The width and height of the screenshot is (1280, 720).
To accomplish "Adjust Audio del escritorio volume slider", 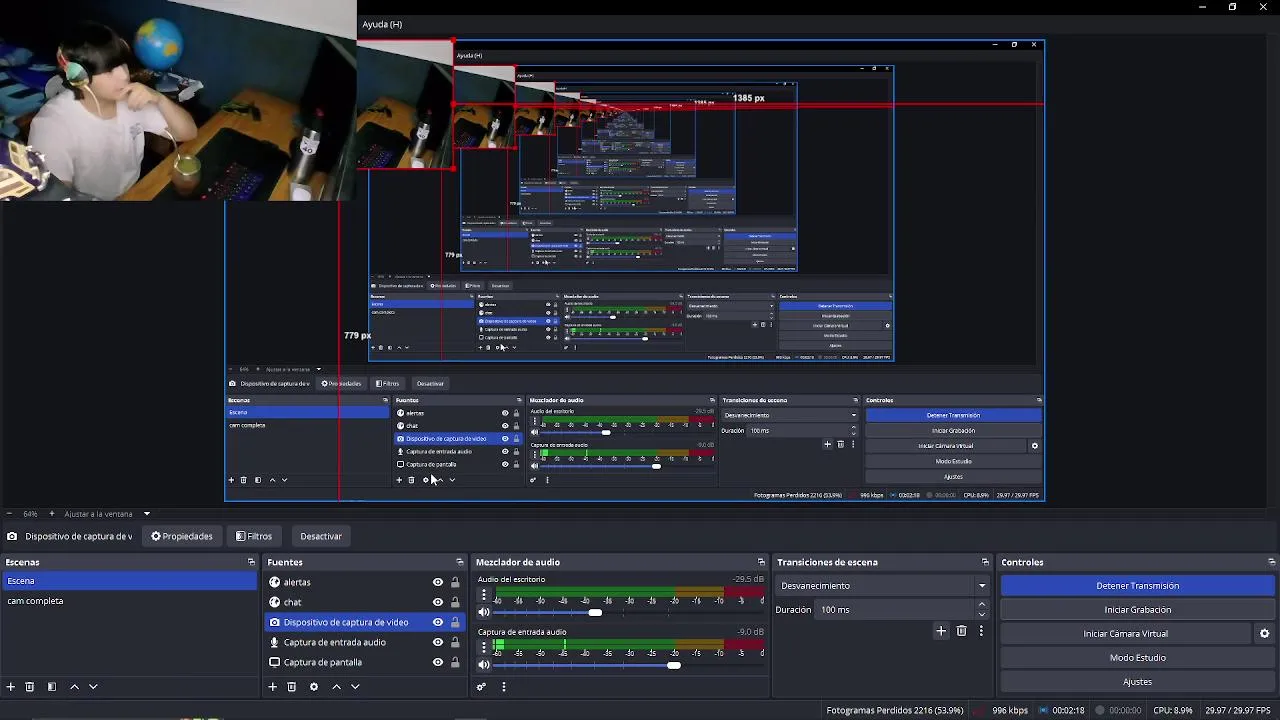I will click(595, 612).
